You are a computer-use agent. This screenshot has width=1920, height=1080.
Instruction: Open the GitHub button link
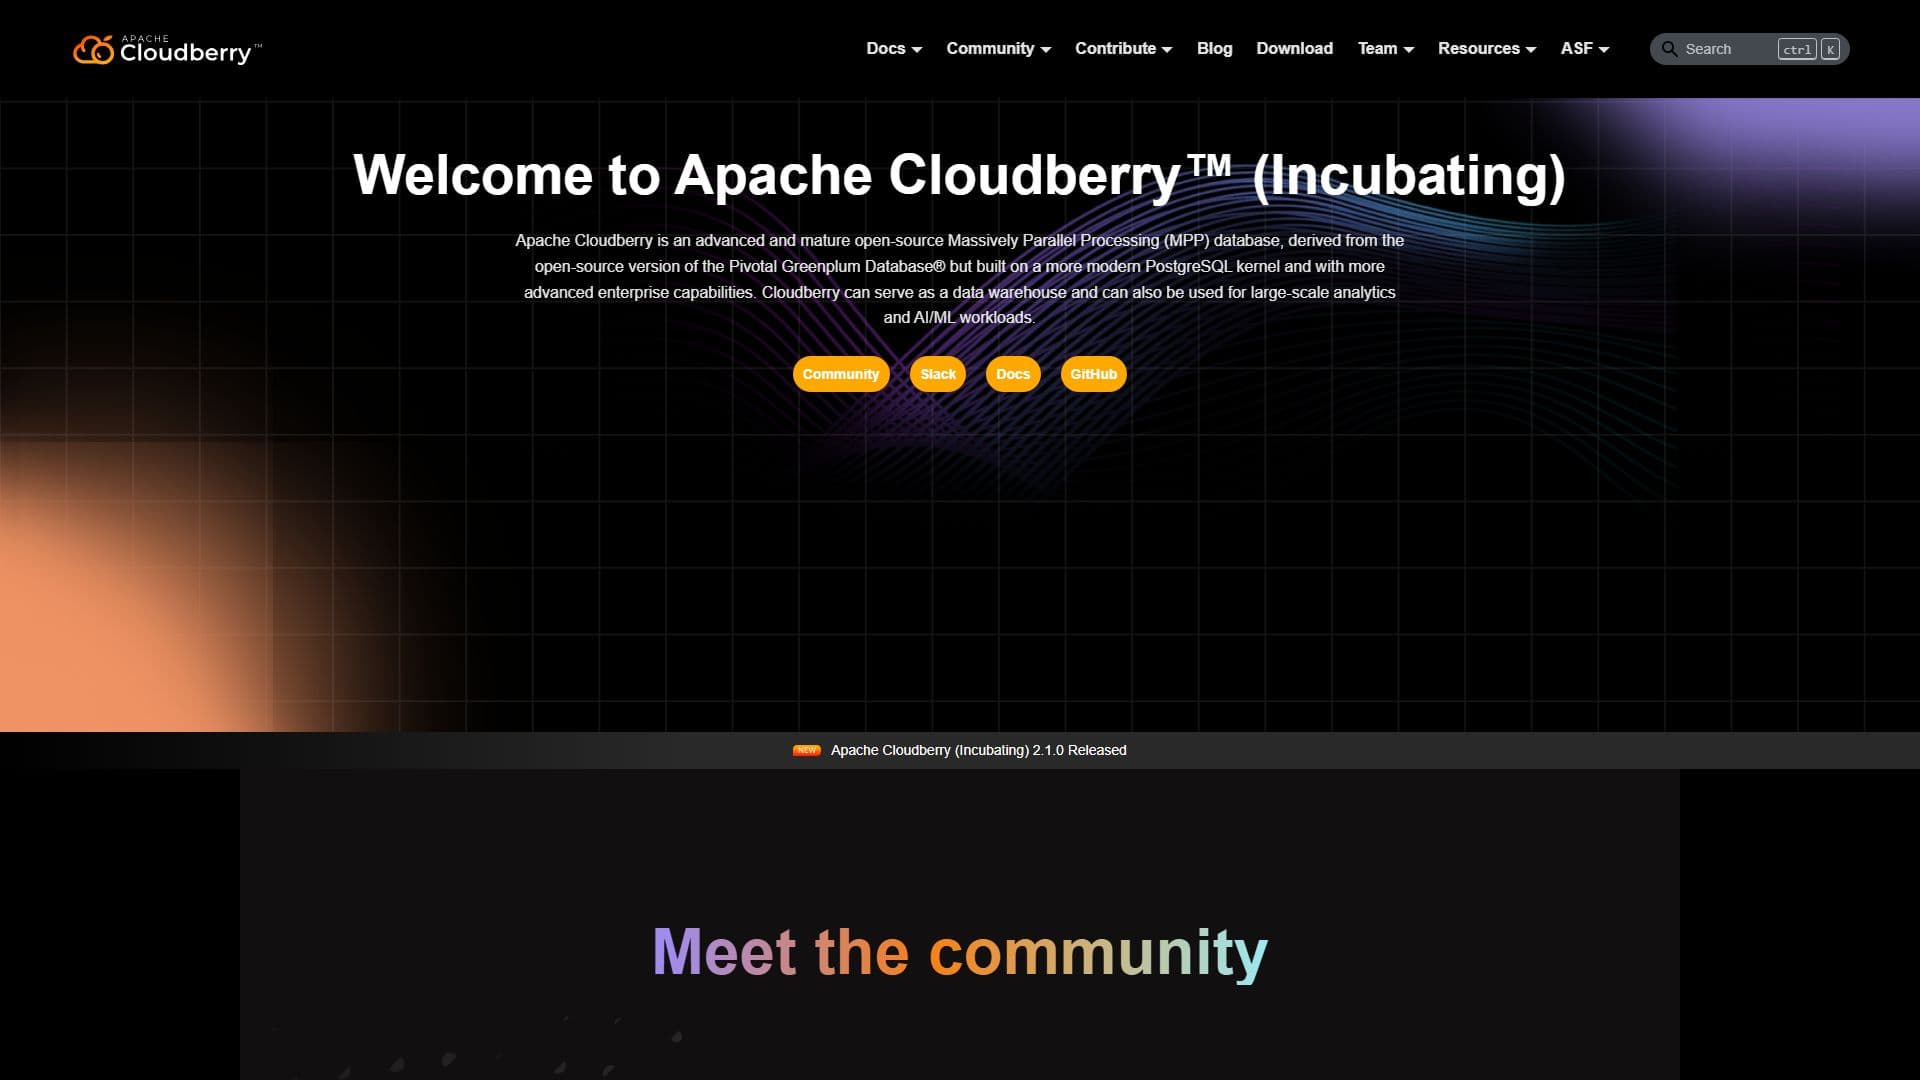point(1093,374)
